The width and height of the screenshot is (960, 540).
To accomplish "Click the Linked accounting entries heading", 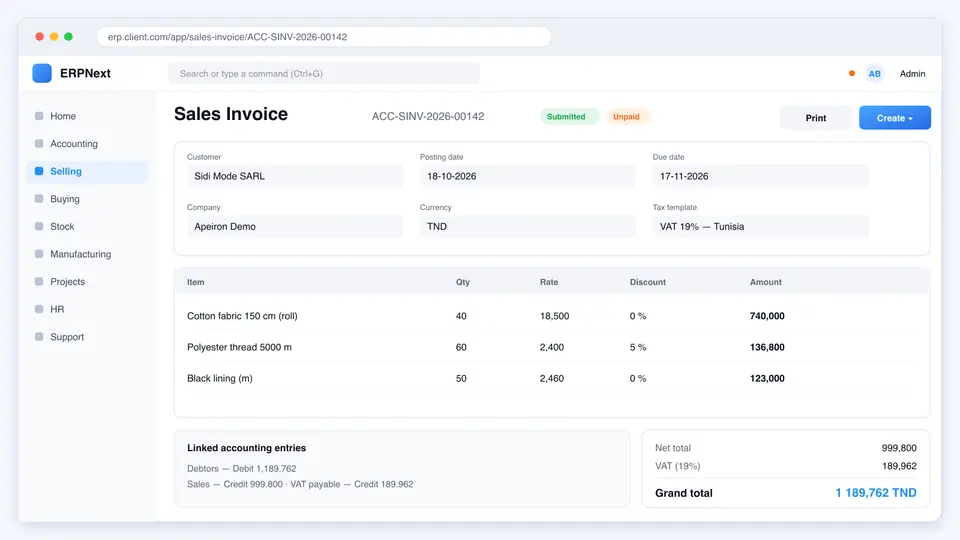I will (246, 448).
